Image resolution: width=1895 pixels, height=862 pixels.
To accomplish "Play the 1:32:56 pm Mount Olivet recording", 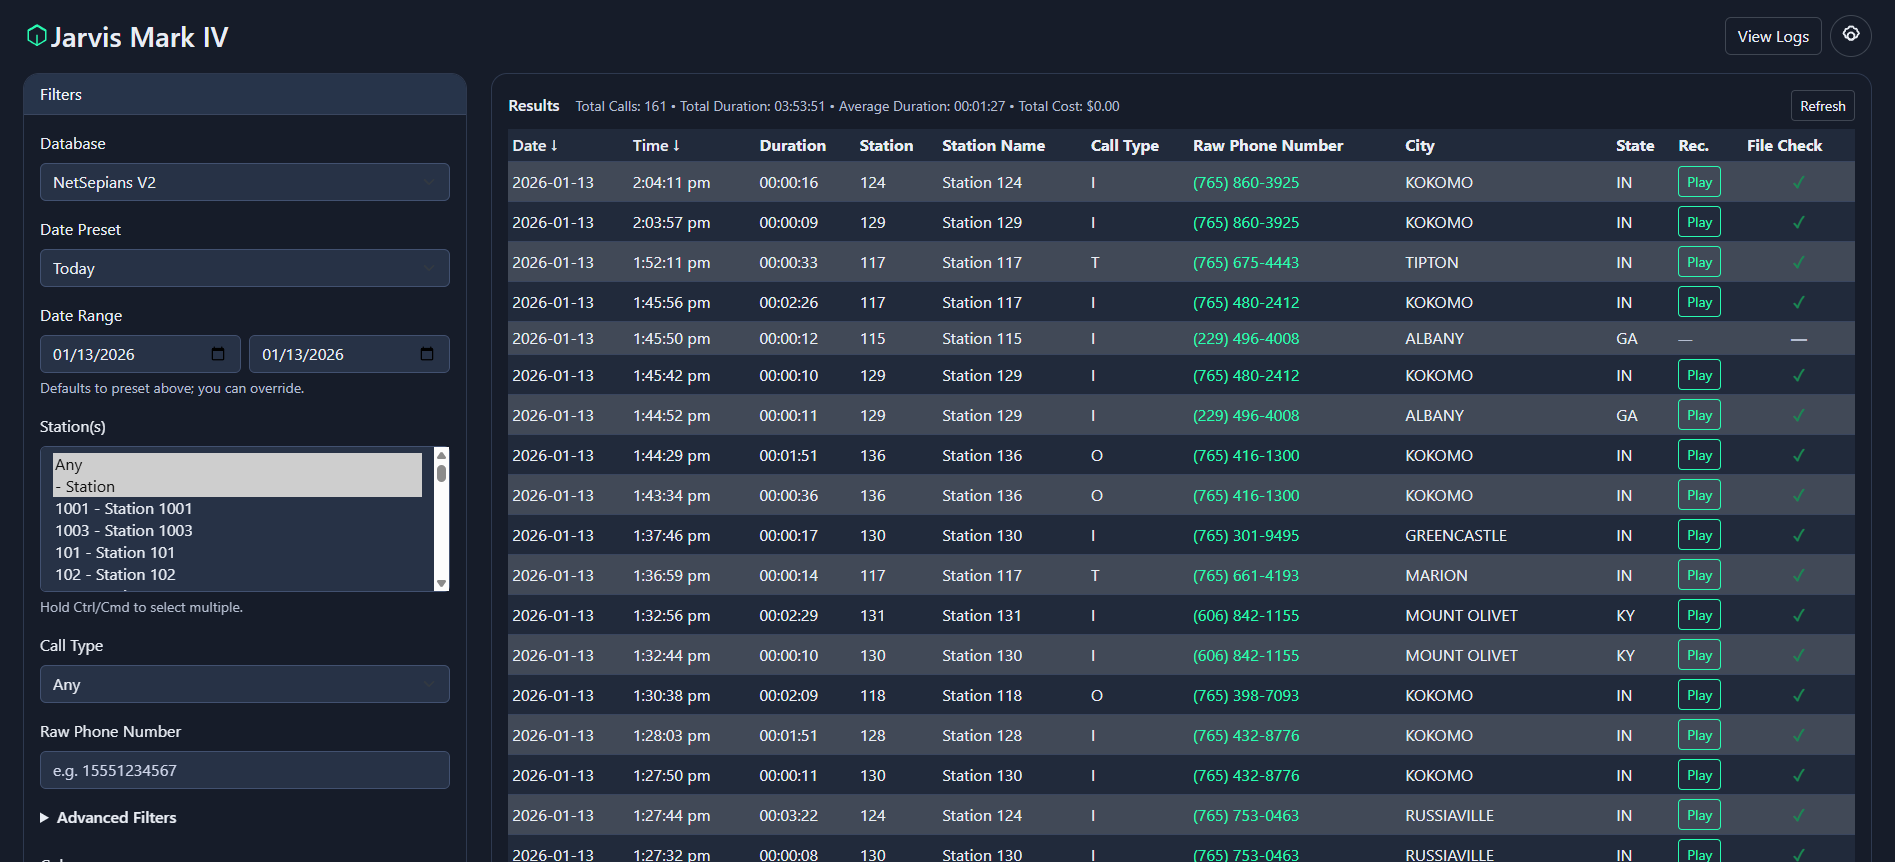I will [1699, 615].
